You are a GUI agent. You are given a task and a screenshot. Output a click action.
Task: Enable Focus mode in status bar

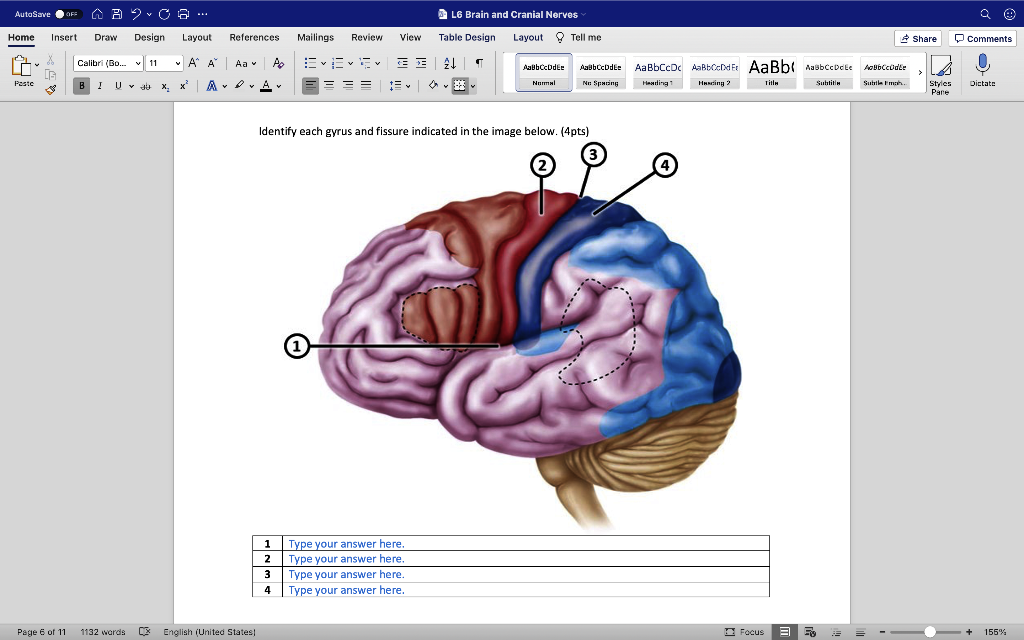(749, 631)
